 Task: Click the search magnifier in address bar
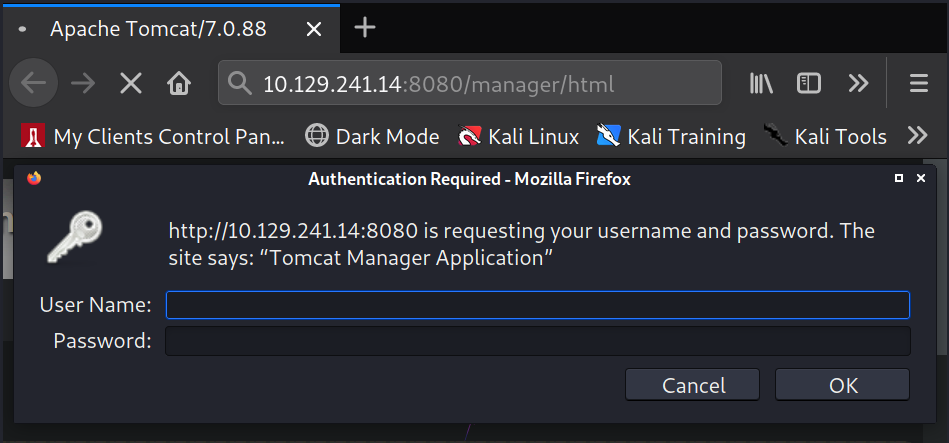[x=240, y=84]
